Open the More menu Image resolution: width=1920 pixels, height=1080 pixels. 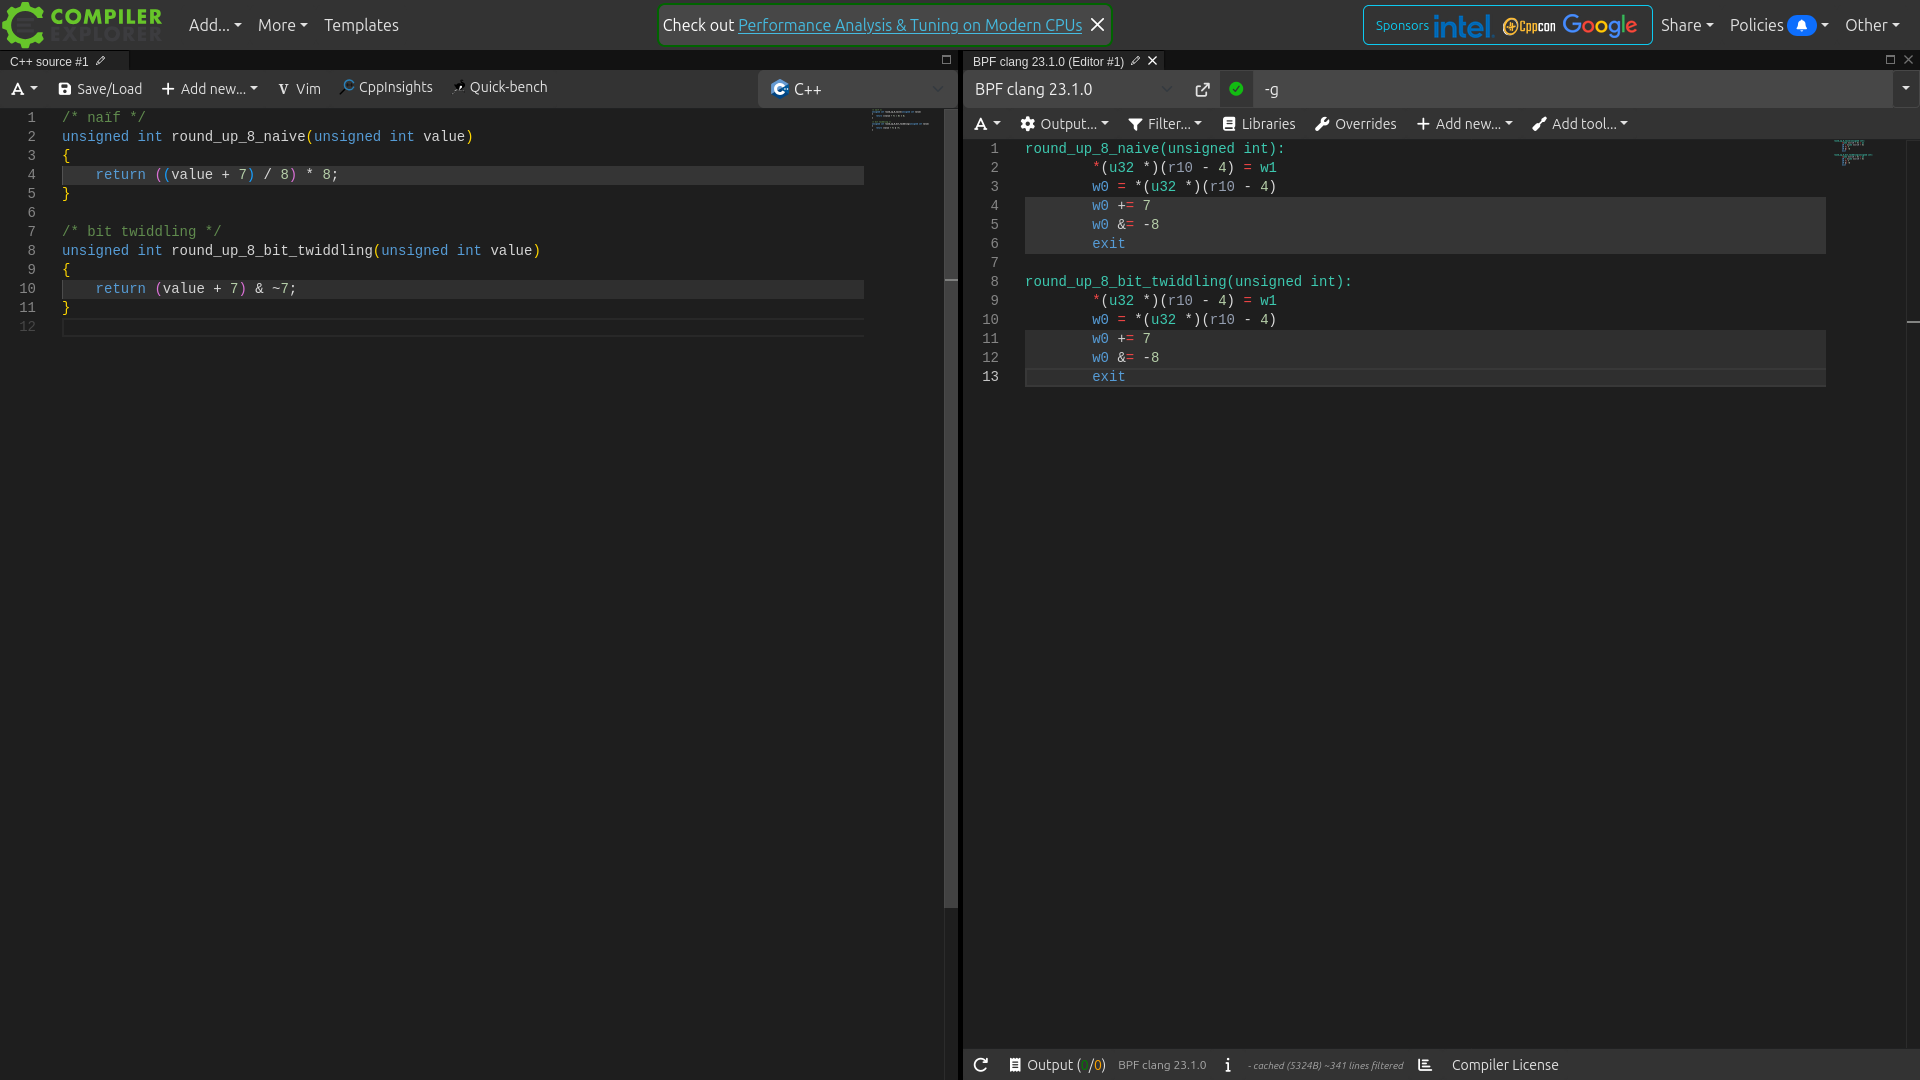pos(282,25)
